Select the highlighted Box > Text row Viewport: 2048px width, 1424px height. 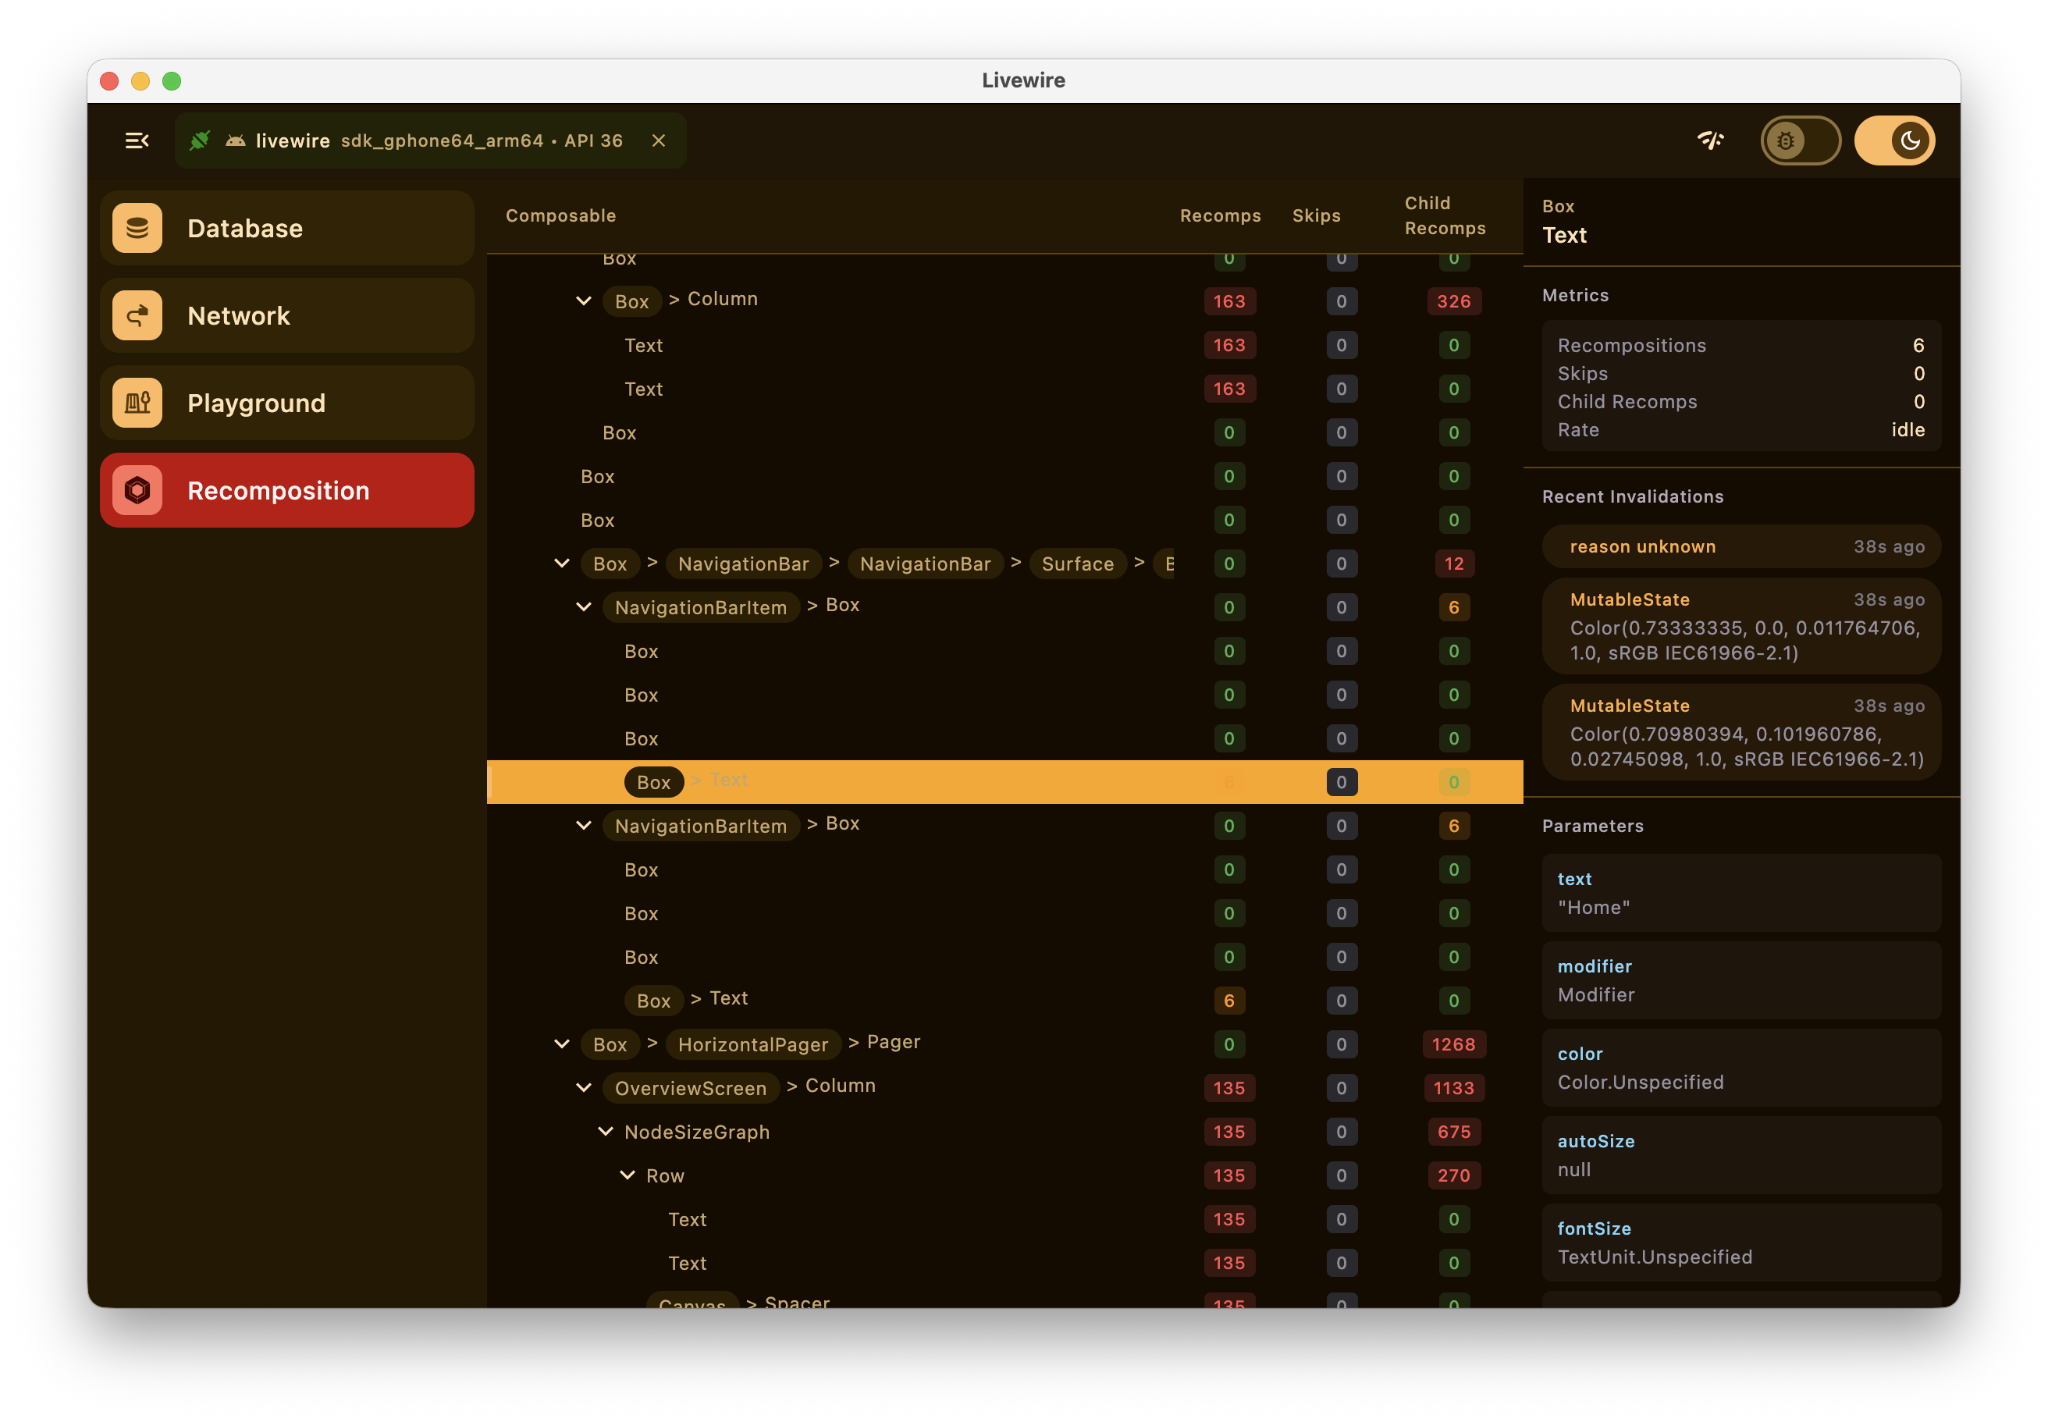[1004, 782]
